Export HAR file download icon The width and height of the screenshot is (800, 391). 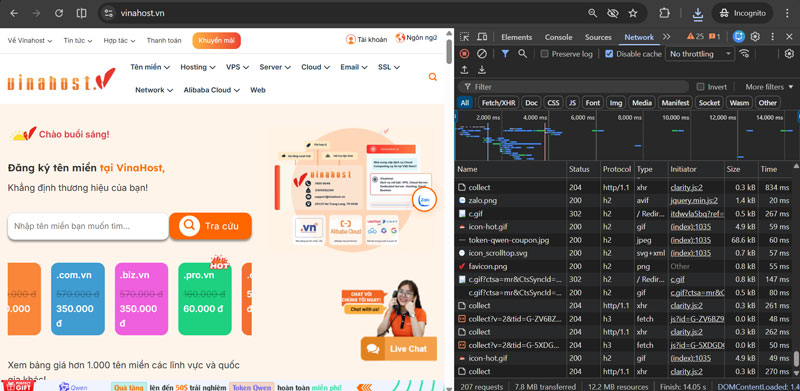[482, 69]
